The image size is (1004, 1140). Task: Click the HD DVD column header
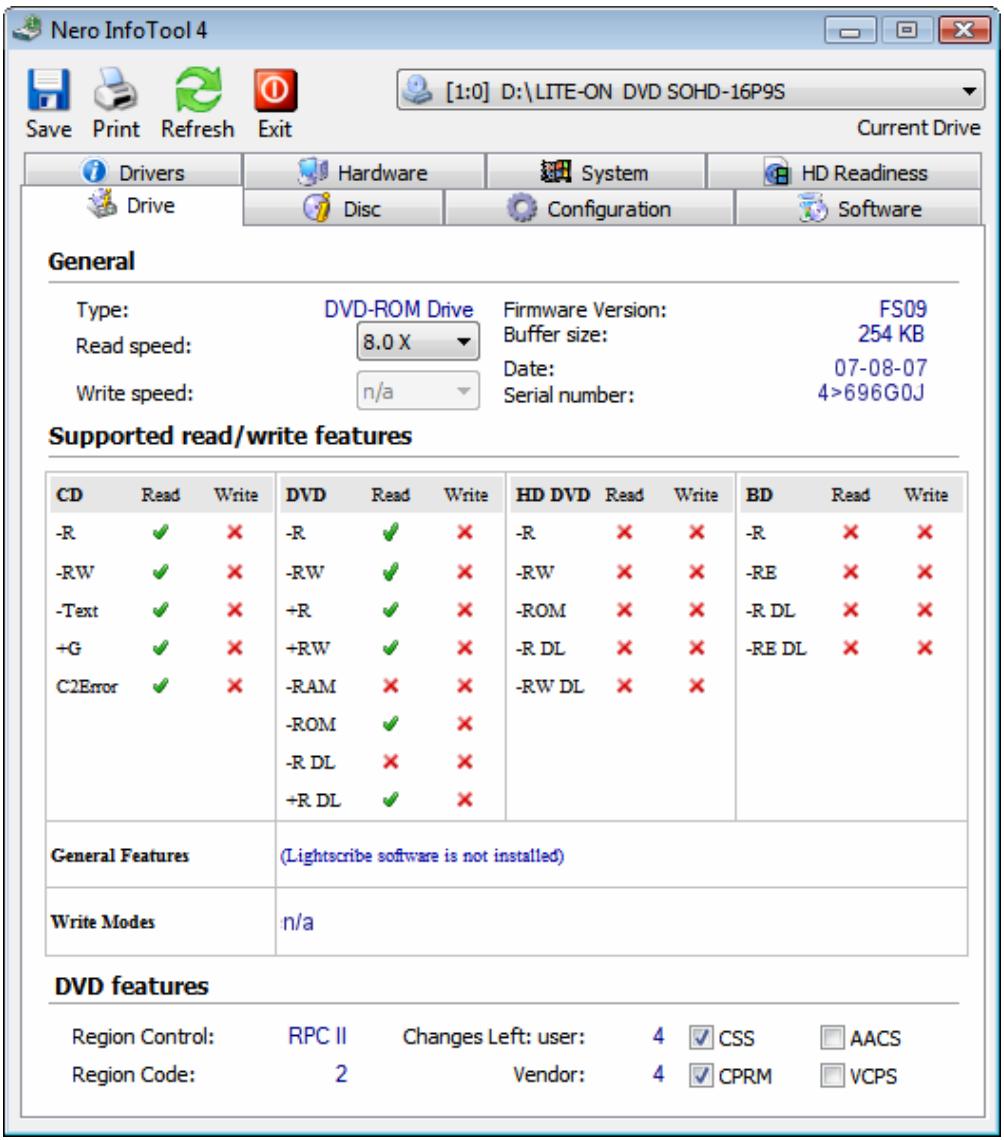click(553, 494)
